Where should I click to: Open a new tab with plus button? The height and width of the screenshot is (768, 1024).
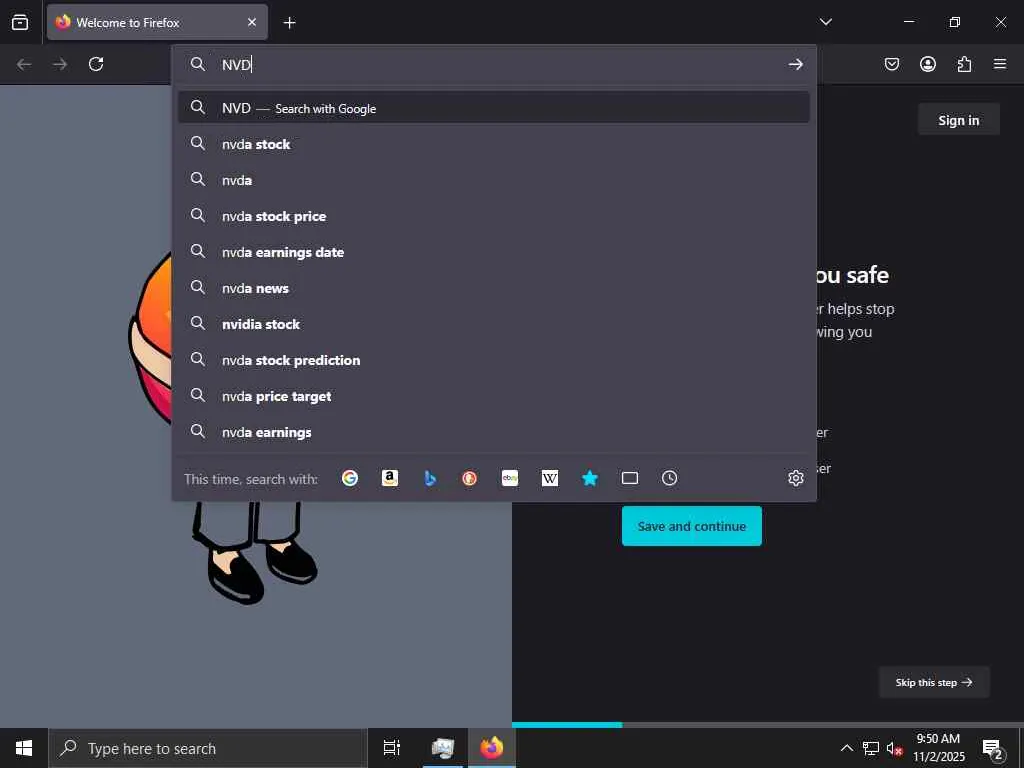pyautogui.click(x=289, y=23)
